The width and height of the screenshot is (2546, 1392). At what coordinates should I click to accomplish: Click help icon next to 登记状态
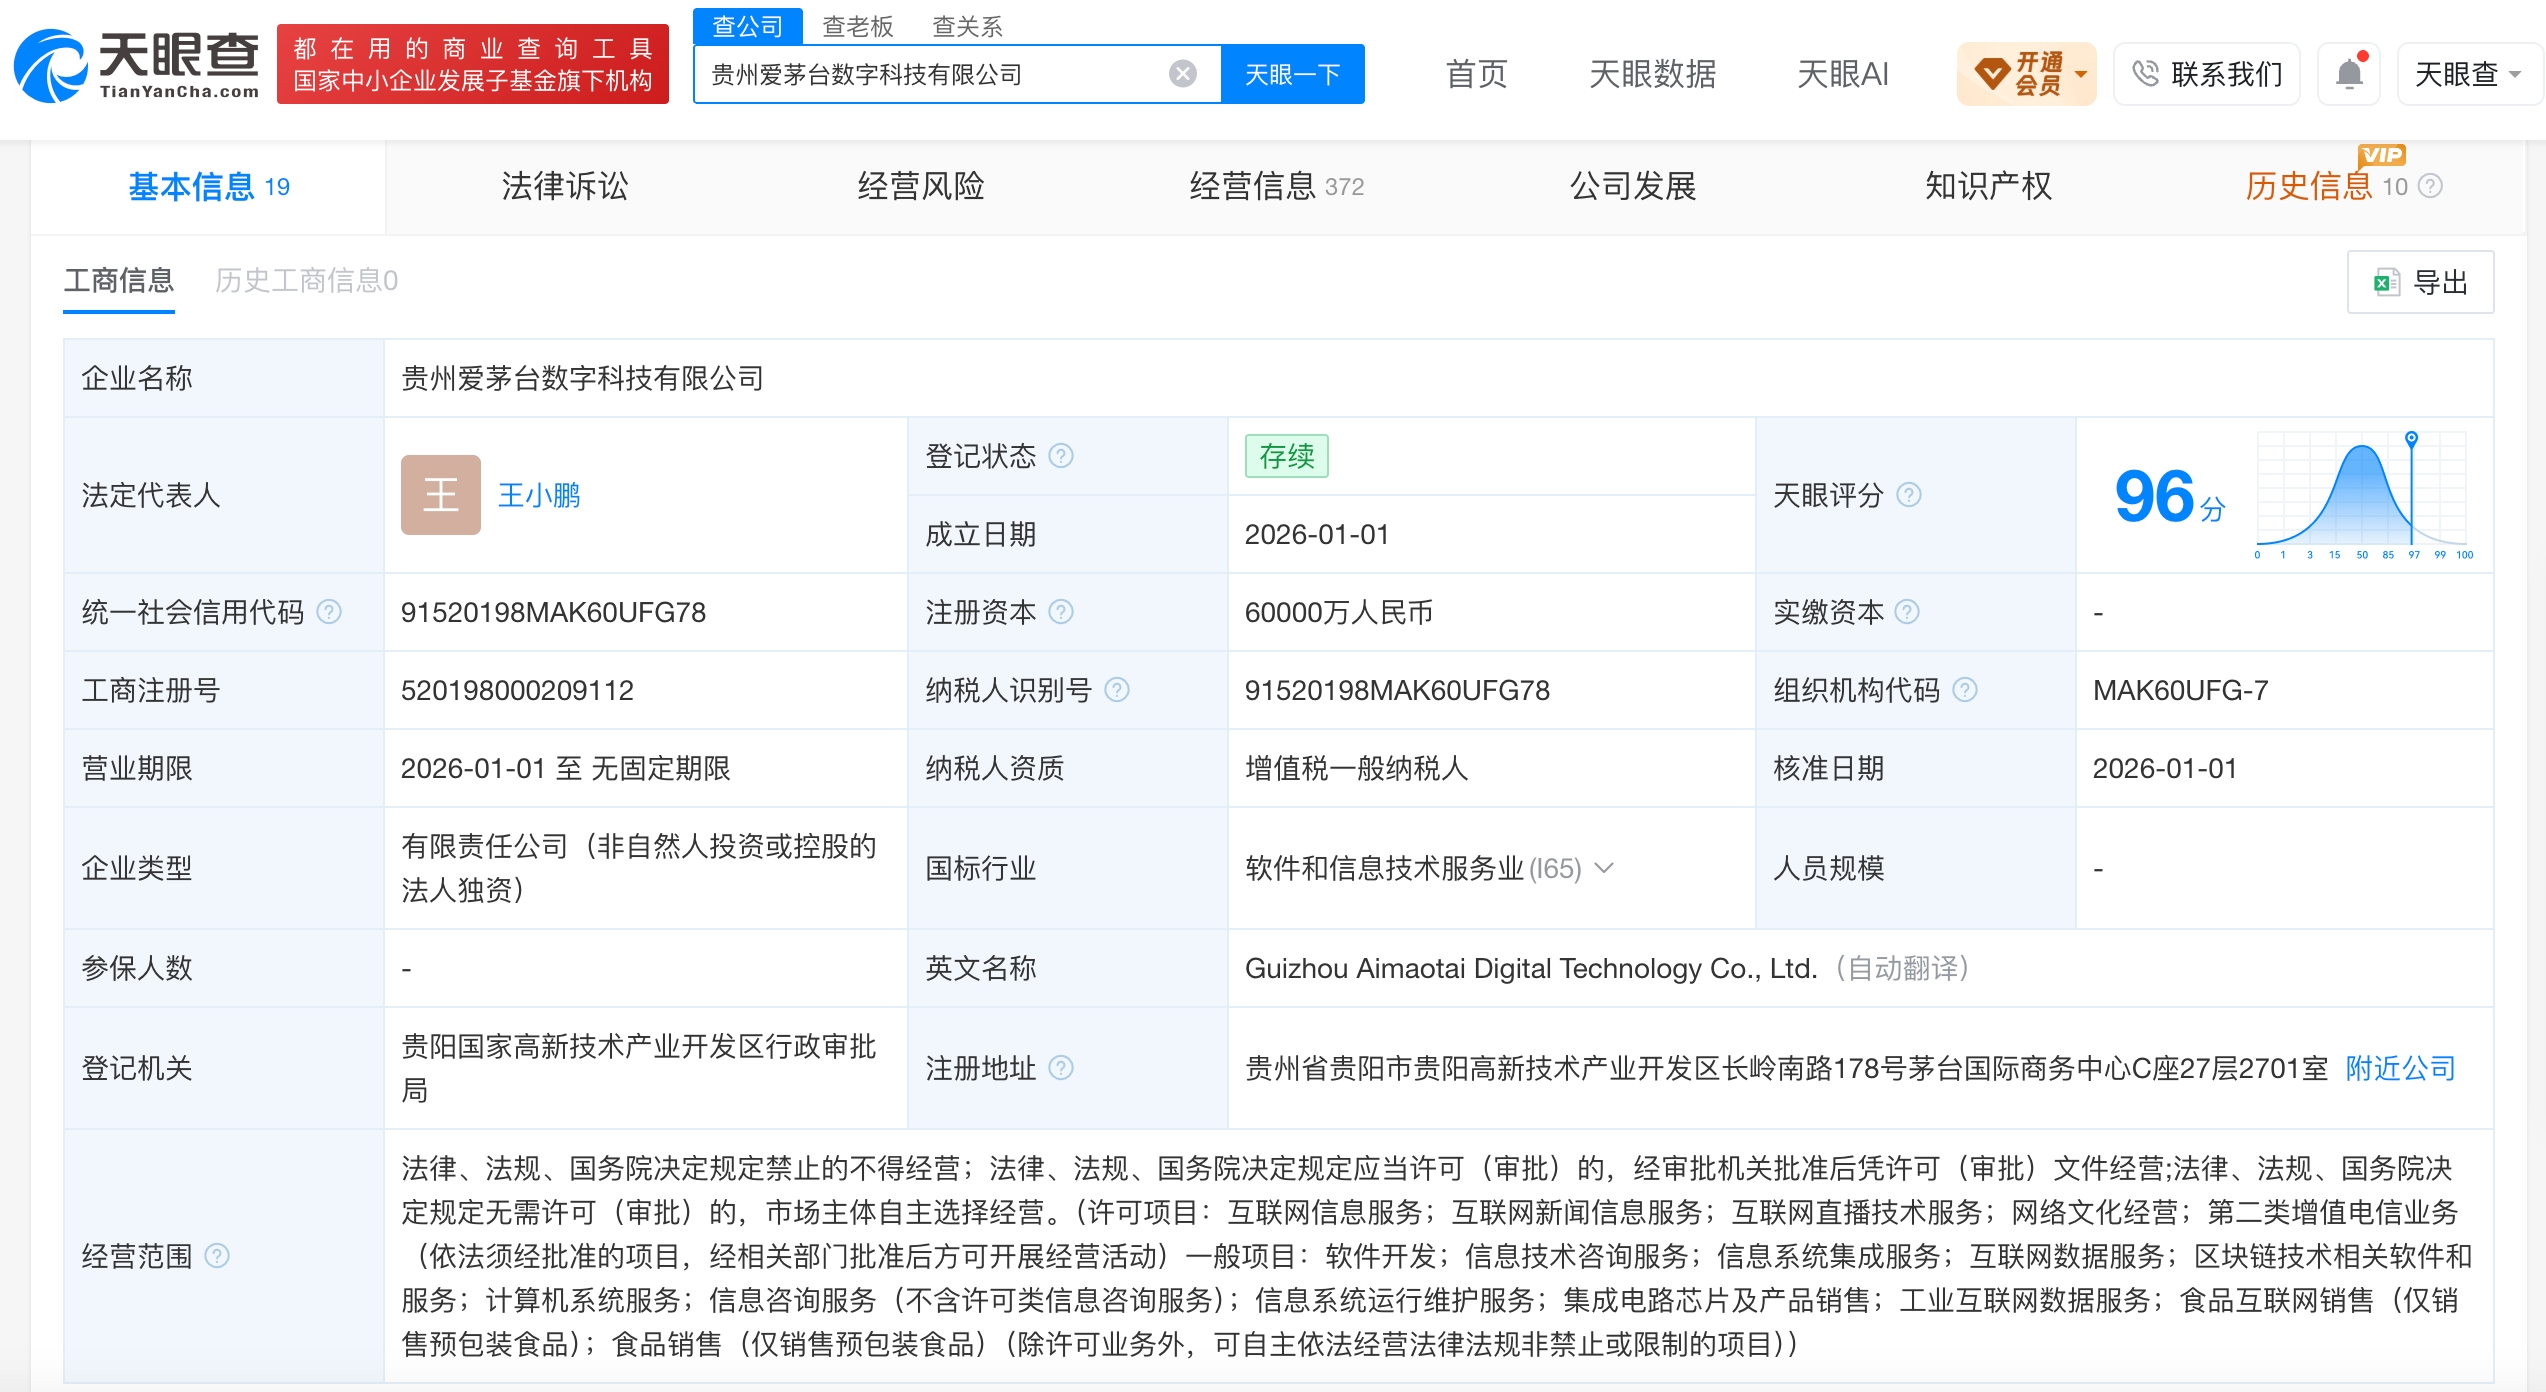coord(1061,456)
